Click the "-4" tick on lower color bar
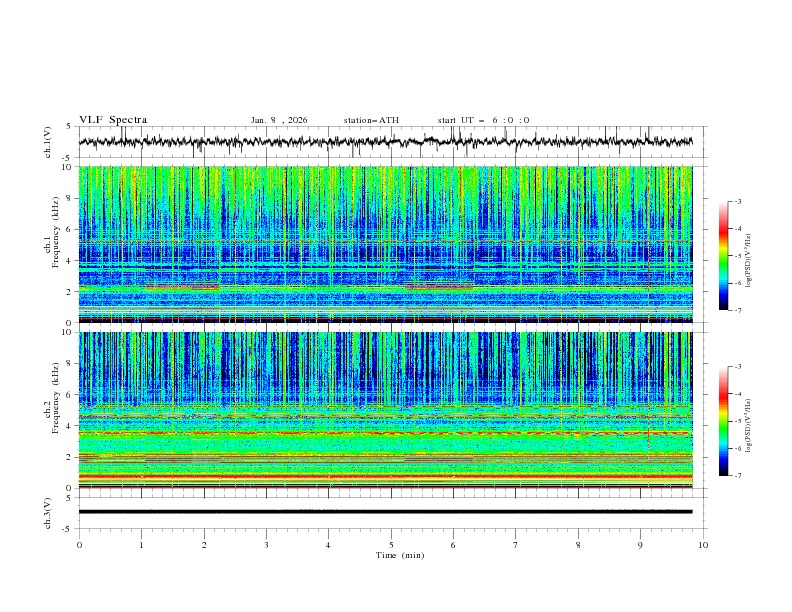The width and height of the screenshot is (792, 612). pyautogui.click(x=738, y=394)
